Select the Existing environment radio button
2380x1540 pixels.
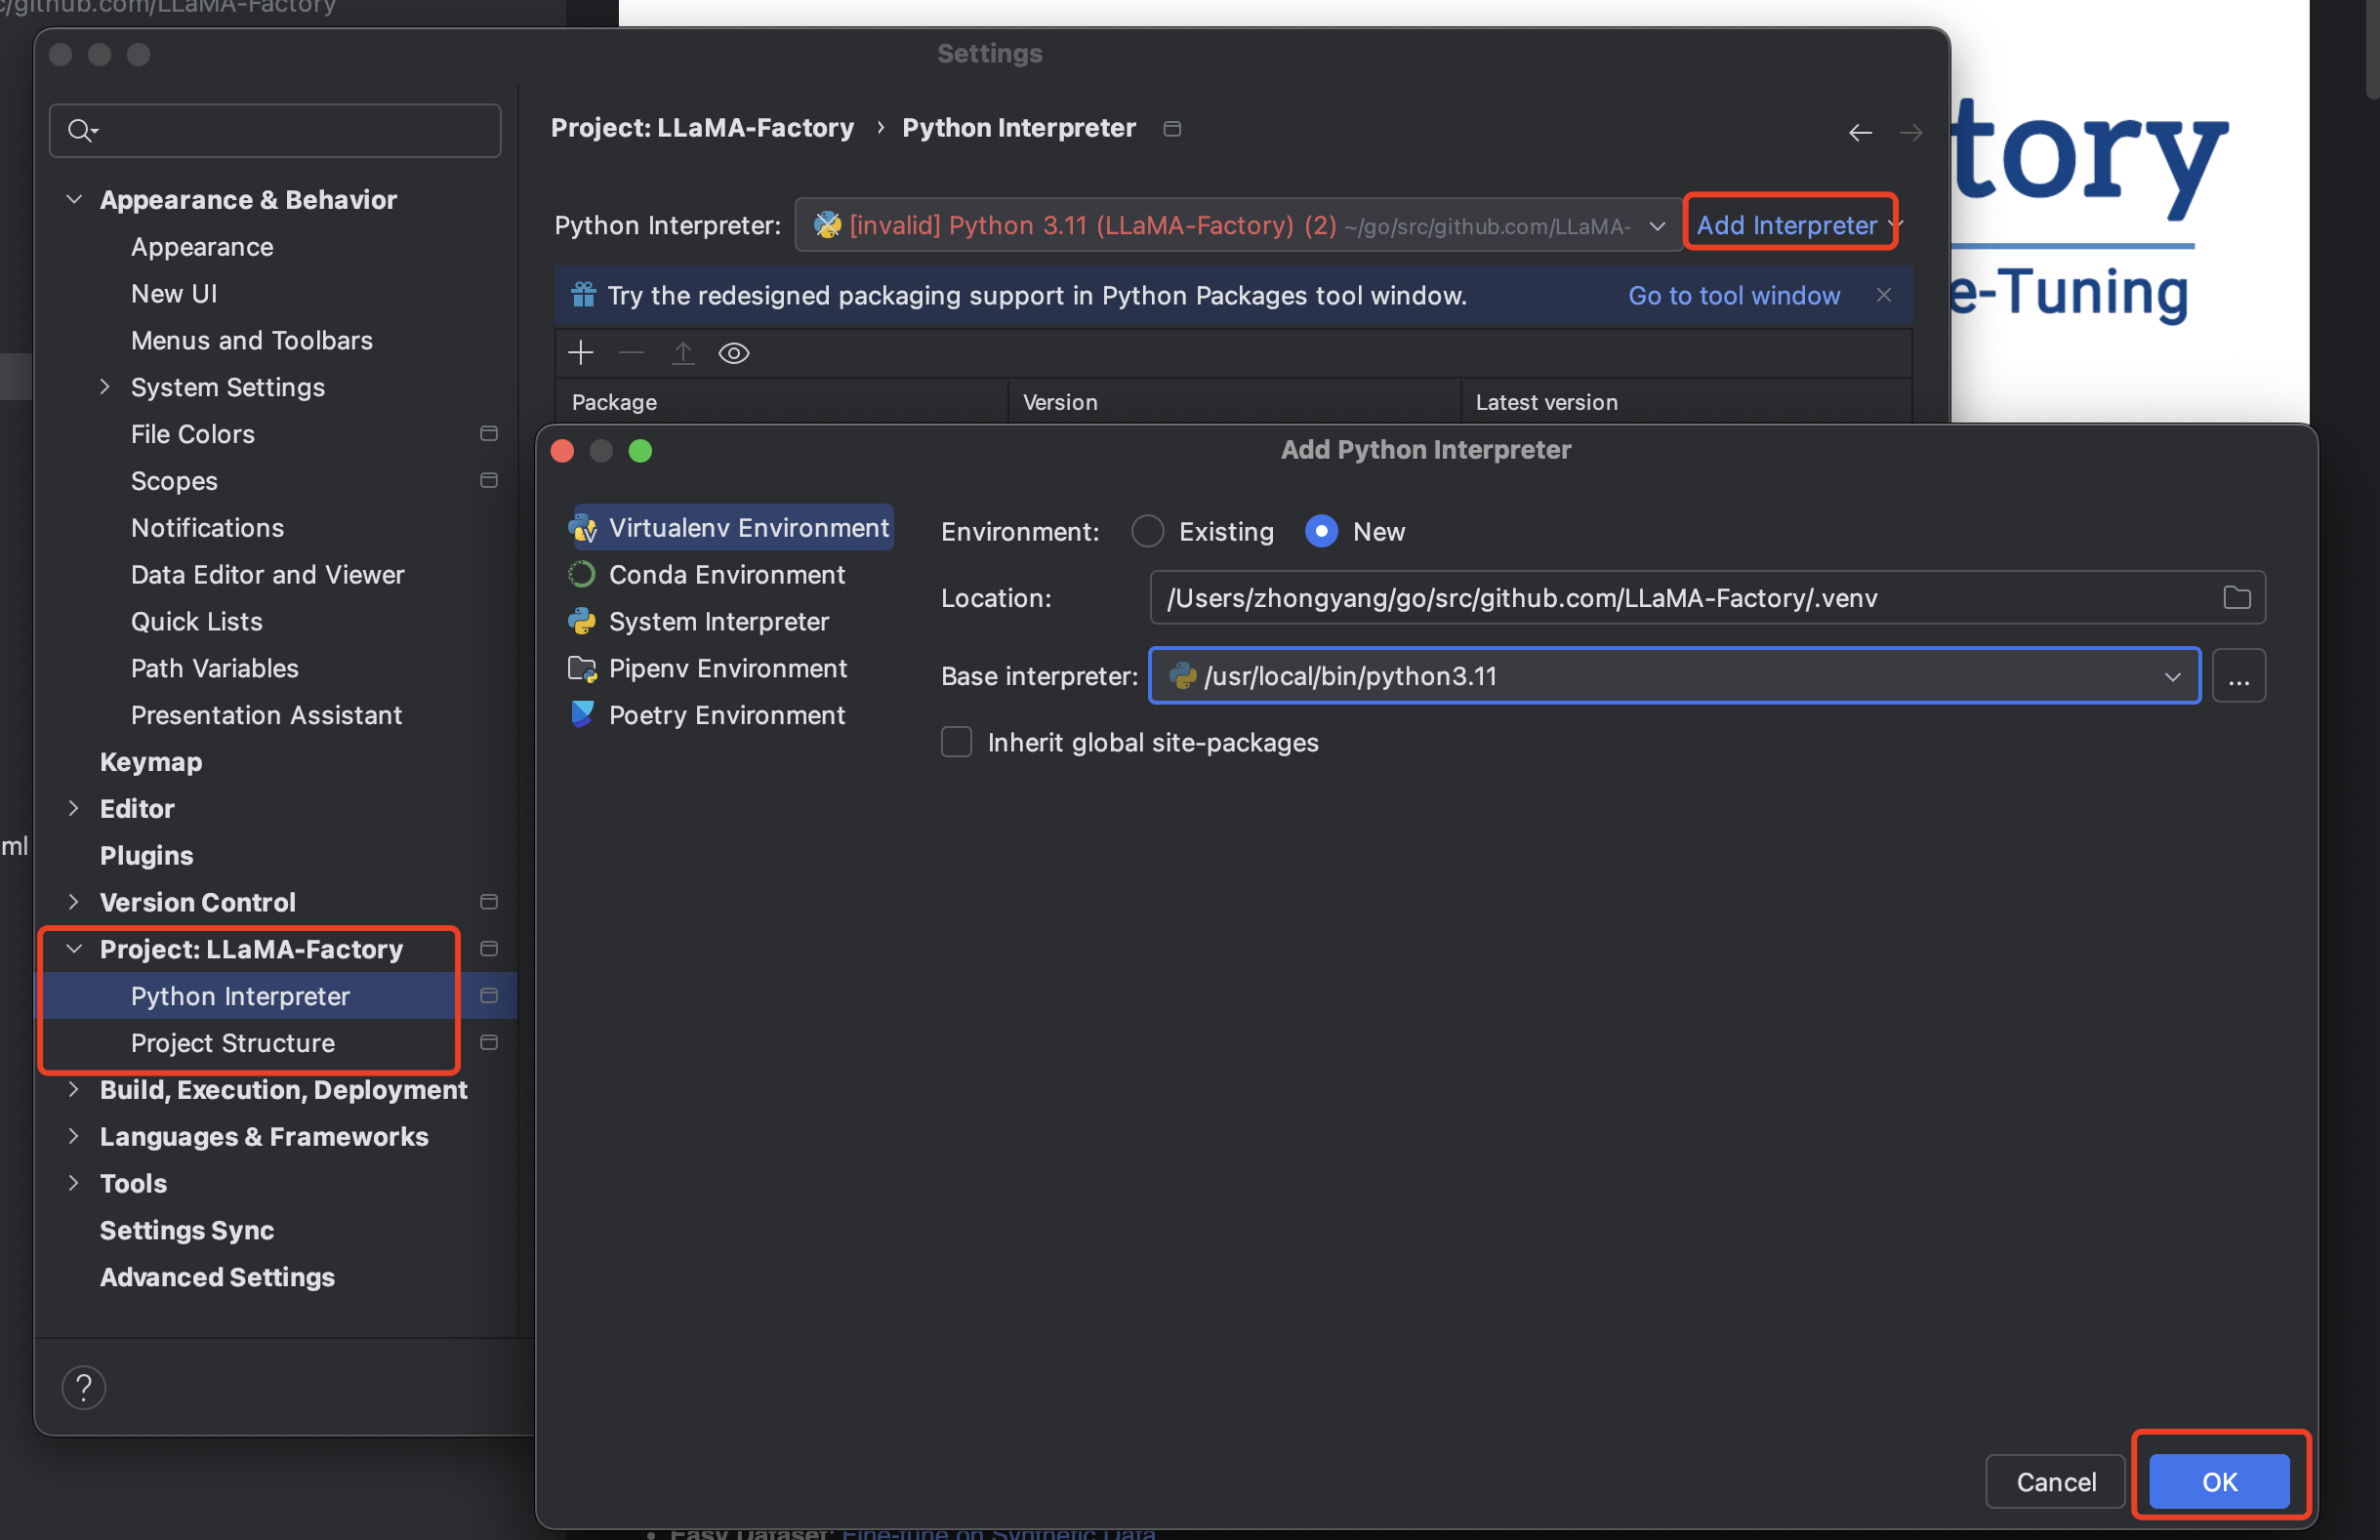pyautogui.click(x=1147, y=531)
